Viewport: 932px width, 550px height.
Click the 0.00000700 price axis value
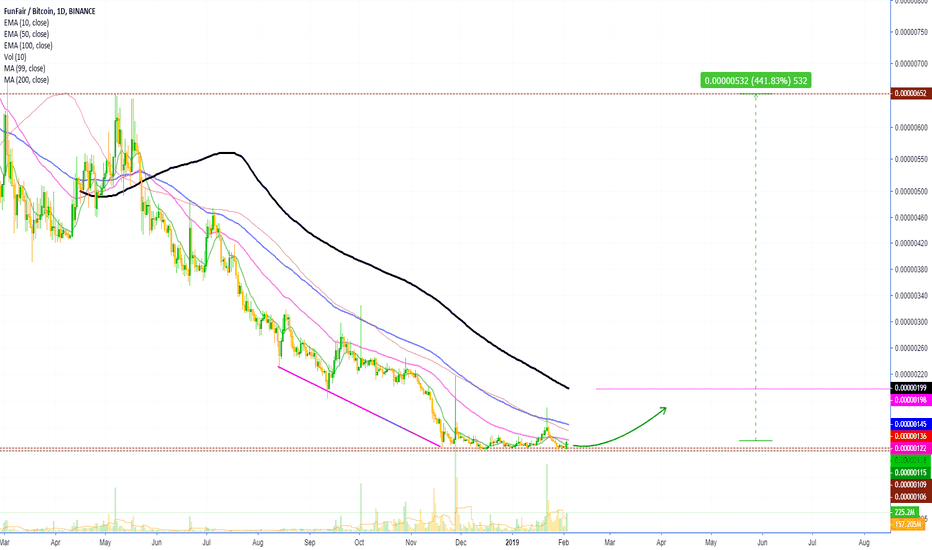tap(911, 63)
